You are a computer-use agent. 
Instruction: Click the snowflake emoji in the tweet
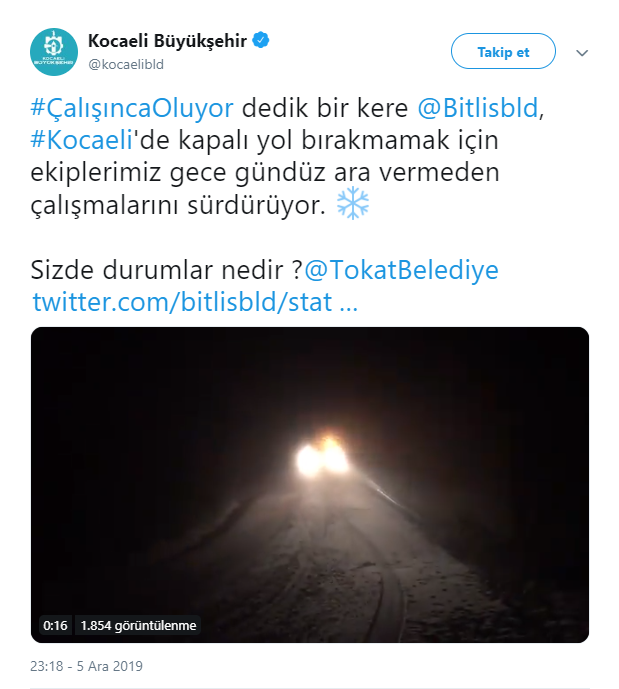coord(353,203)
